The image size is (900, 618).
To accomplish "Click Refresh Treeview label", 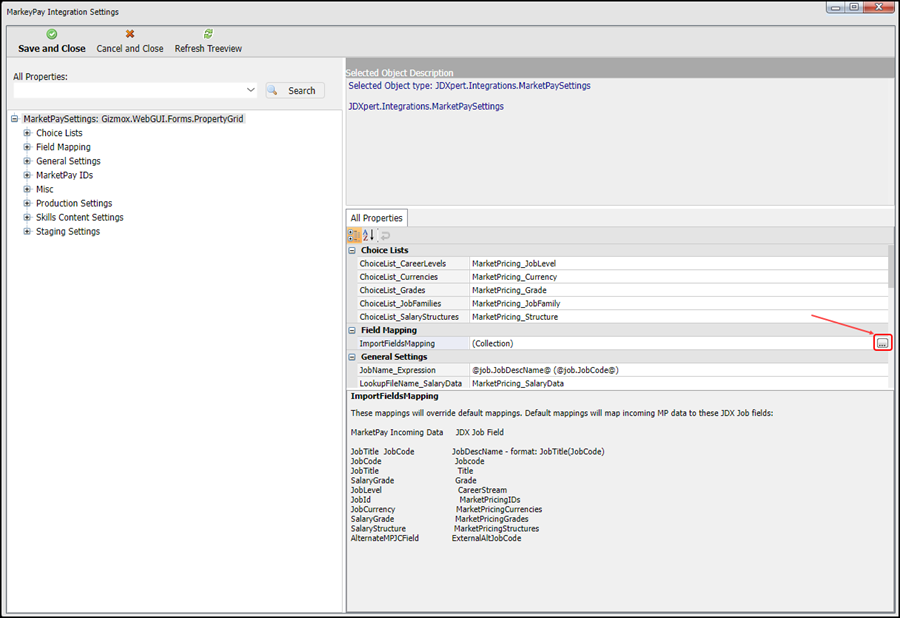I will click(208, 49).
